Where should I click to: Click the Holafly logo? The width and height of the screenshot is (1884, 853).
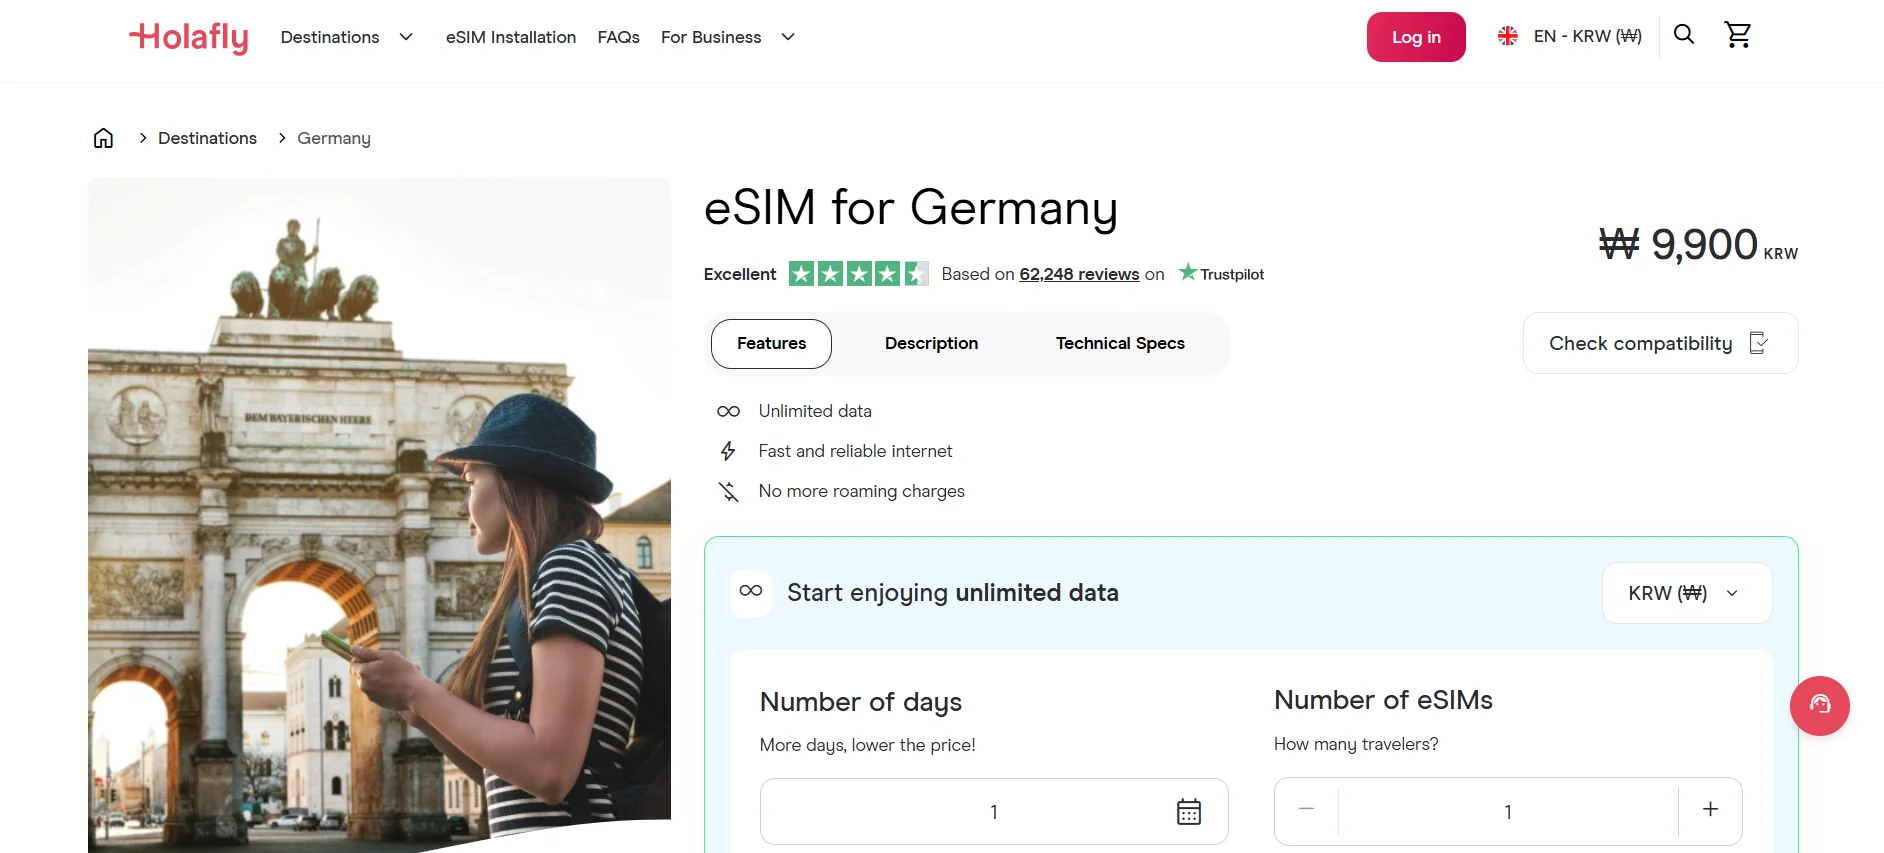[188, 37]
